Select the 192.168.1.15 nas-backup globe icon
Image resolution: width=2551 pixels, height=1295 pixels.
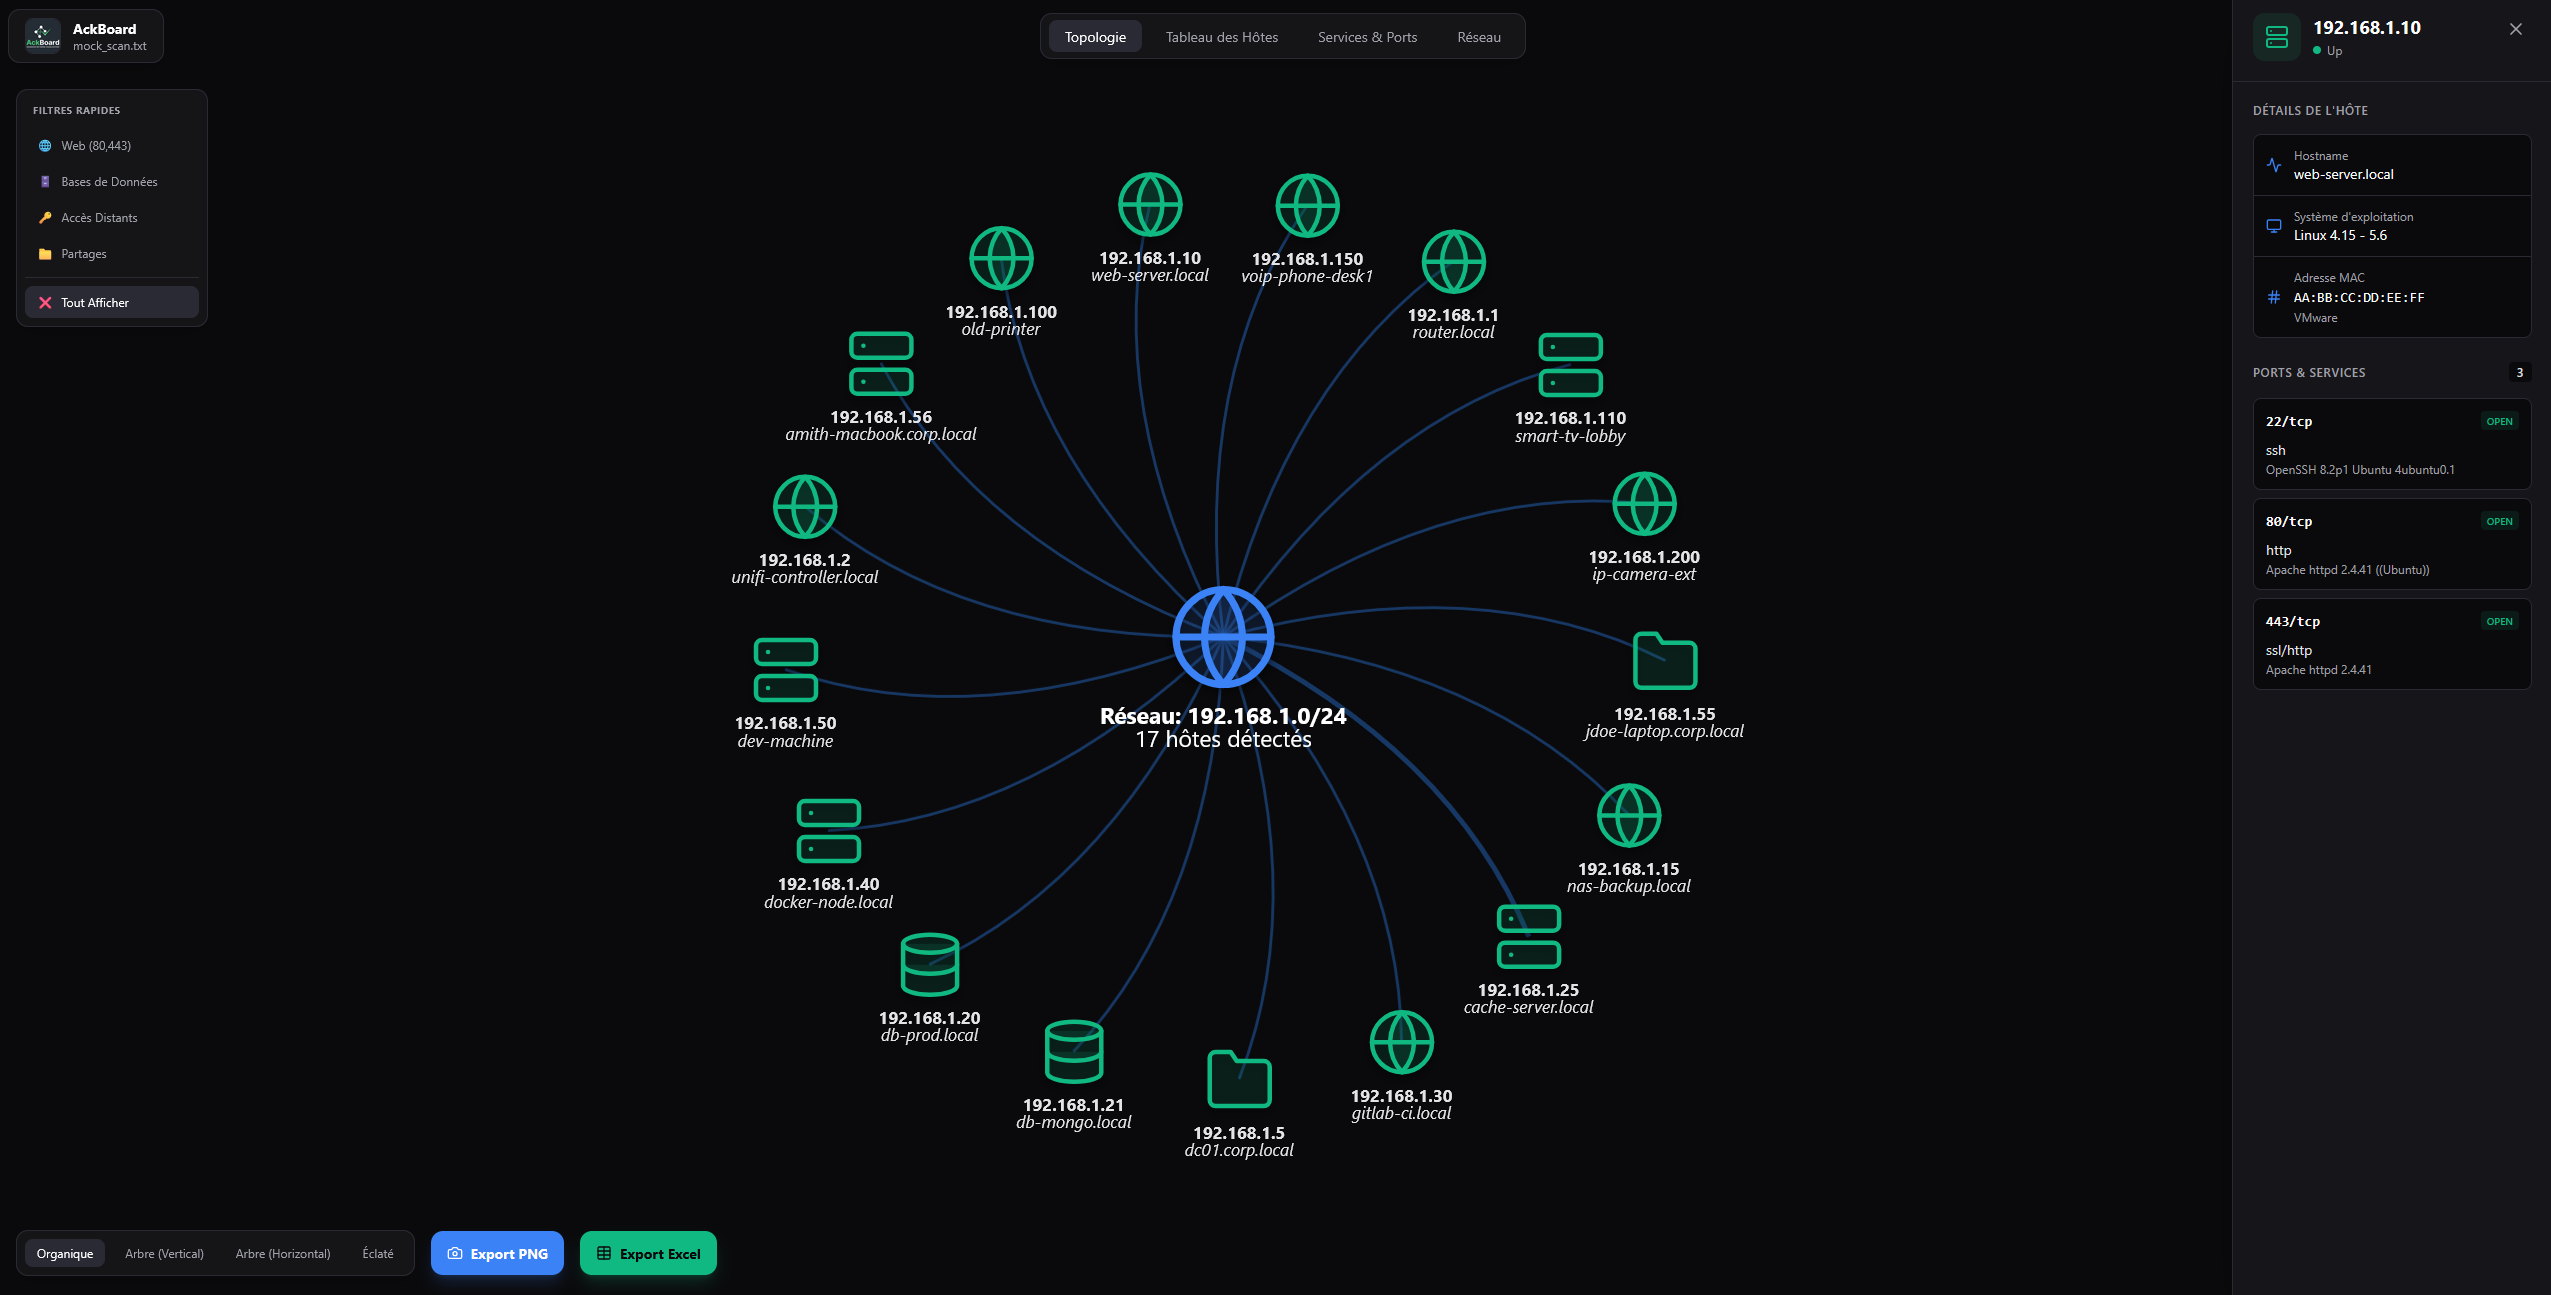pos(1629,816)
